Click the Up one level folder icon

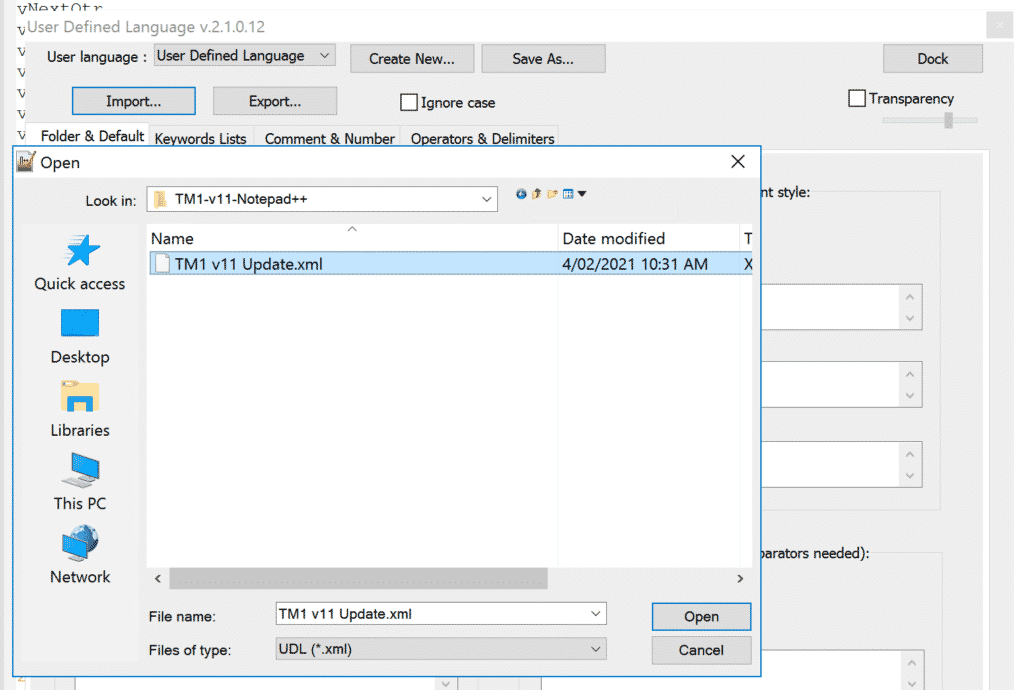pyautogui.click(x=536, y=193)
